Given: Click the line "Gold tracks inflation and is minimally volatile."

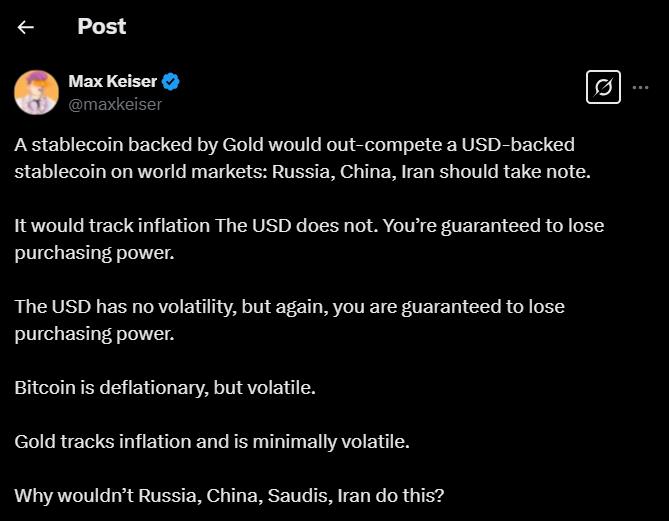Looking at the screenshot, I should click(x=212, y=440).
